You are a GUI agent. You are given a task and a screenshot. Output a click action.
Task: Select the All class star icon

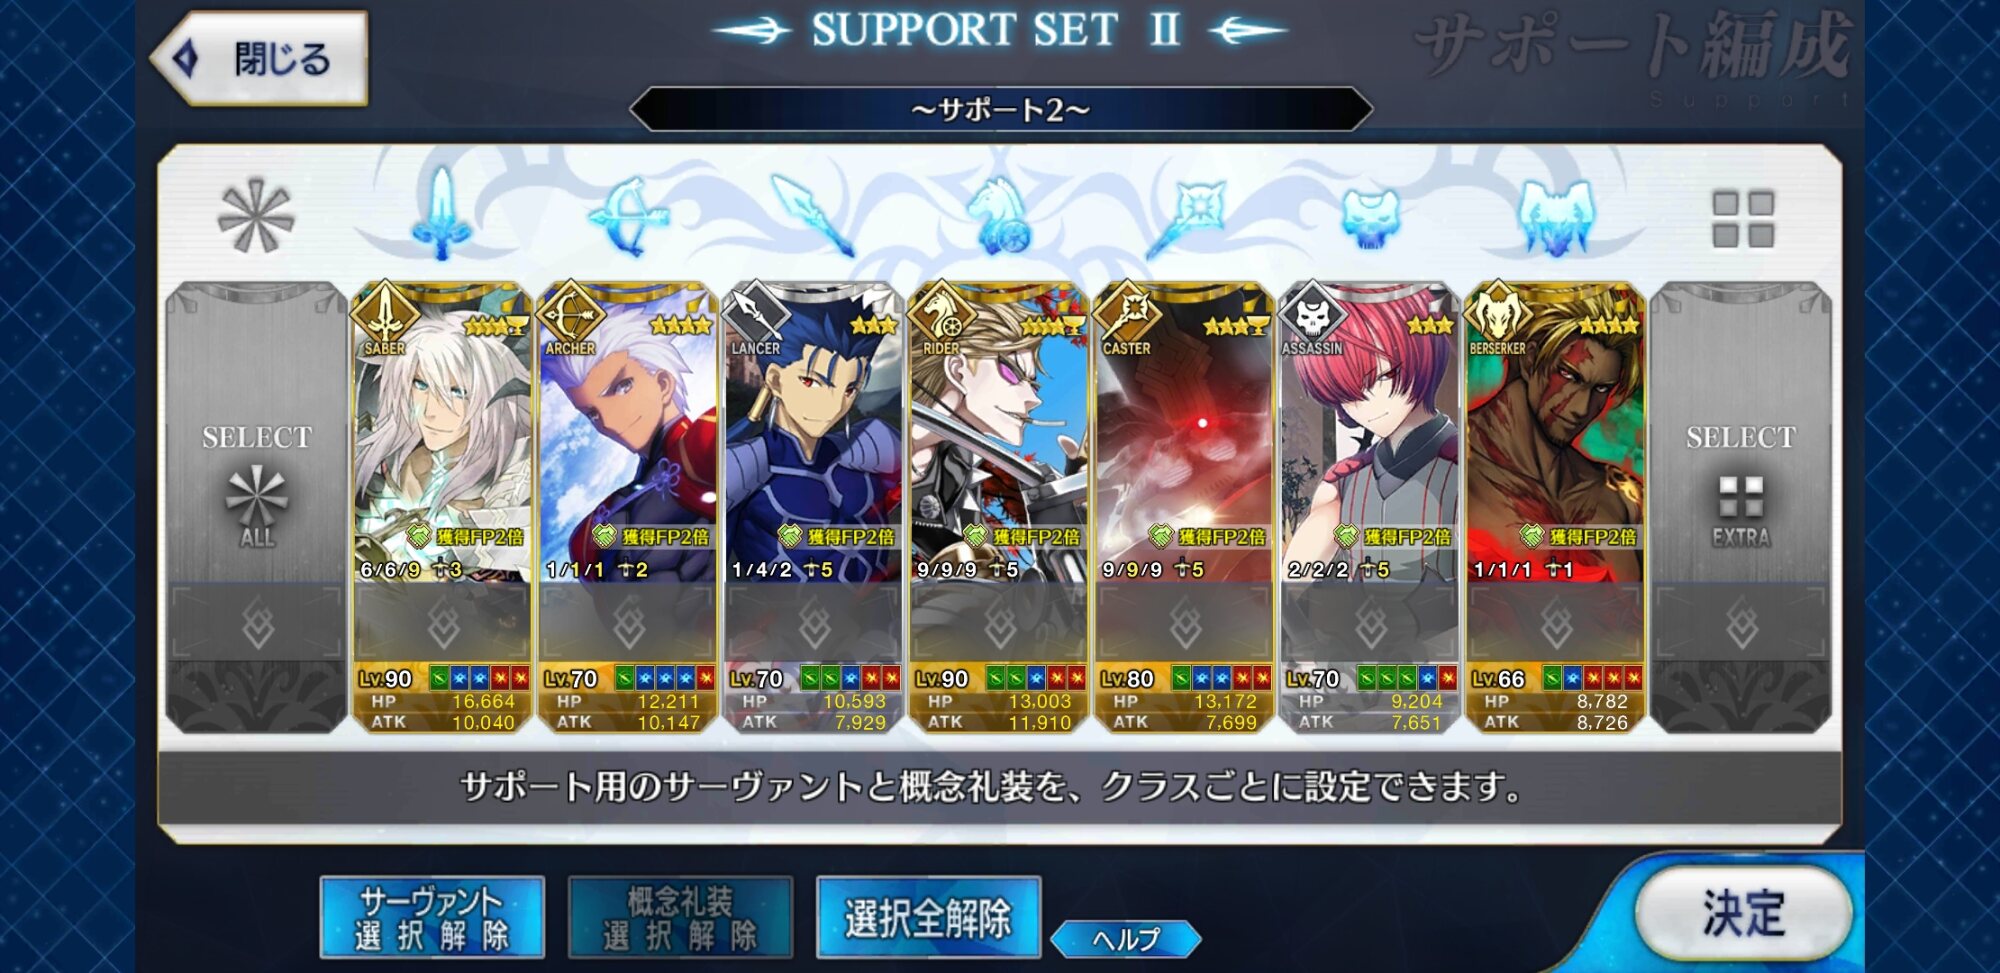pos(256,216)
